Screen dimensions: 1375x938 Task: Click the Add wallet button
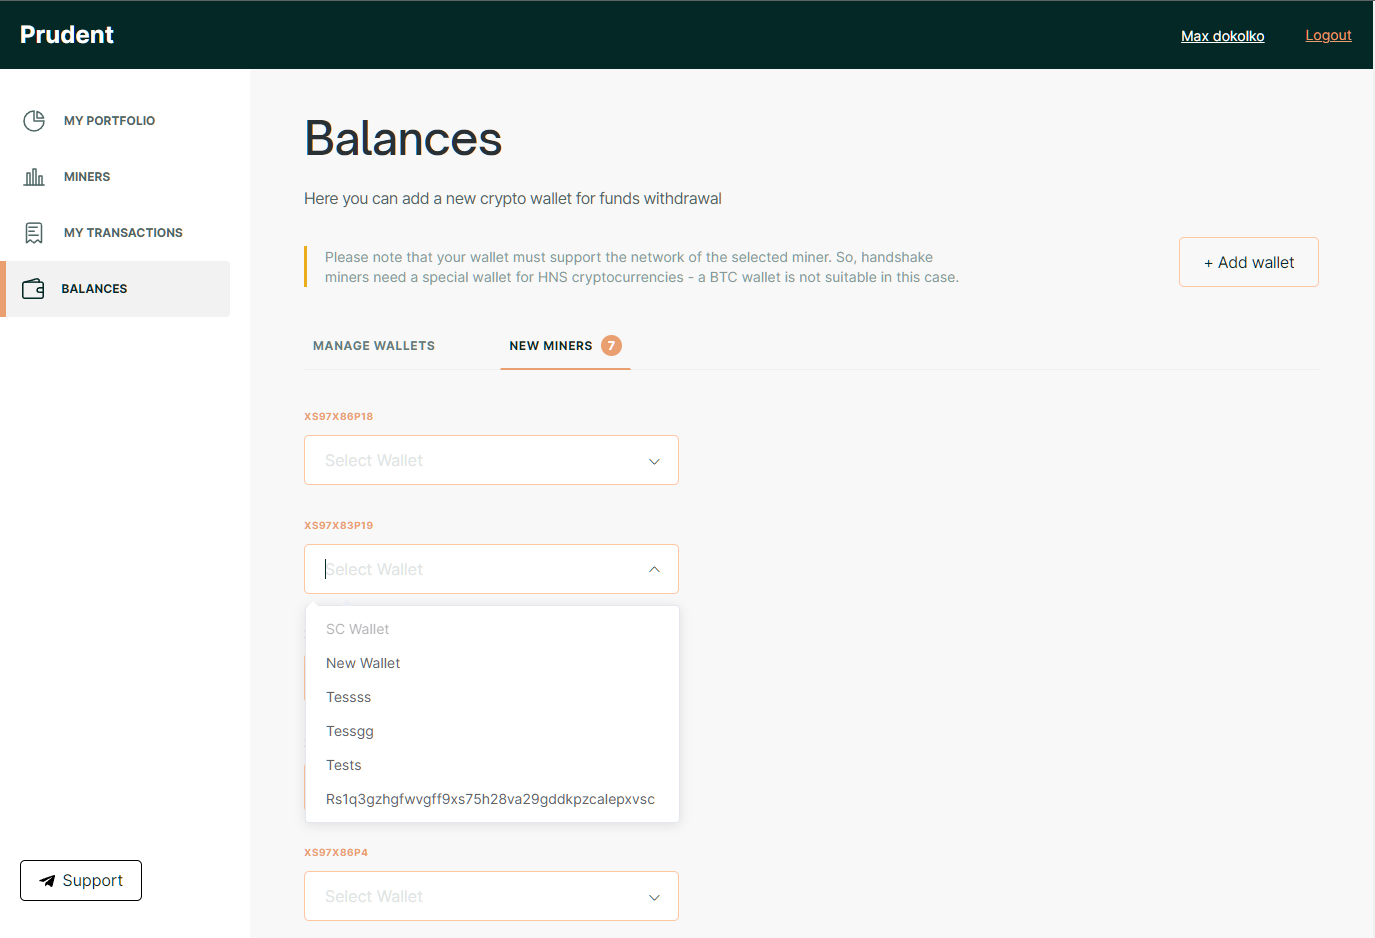[1249, 262]
